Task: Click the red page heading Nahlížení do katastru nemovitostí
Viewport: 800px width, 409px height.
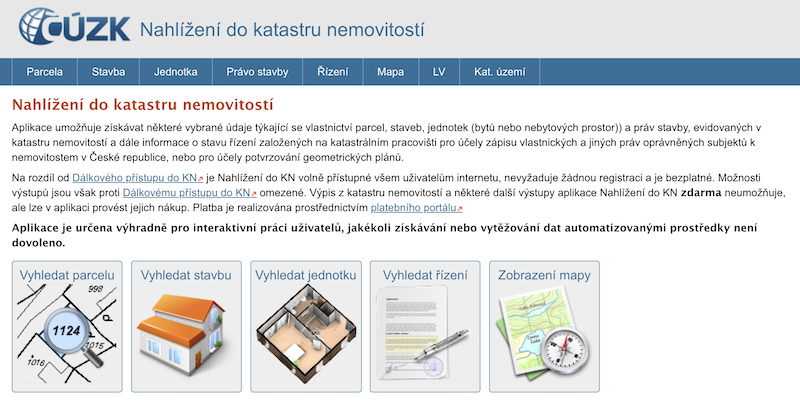Action: point(142,105)
